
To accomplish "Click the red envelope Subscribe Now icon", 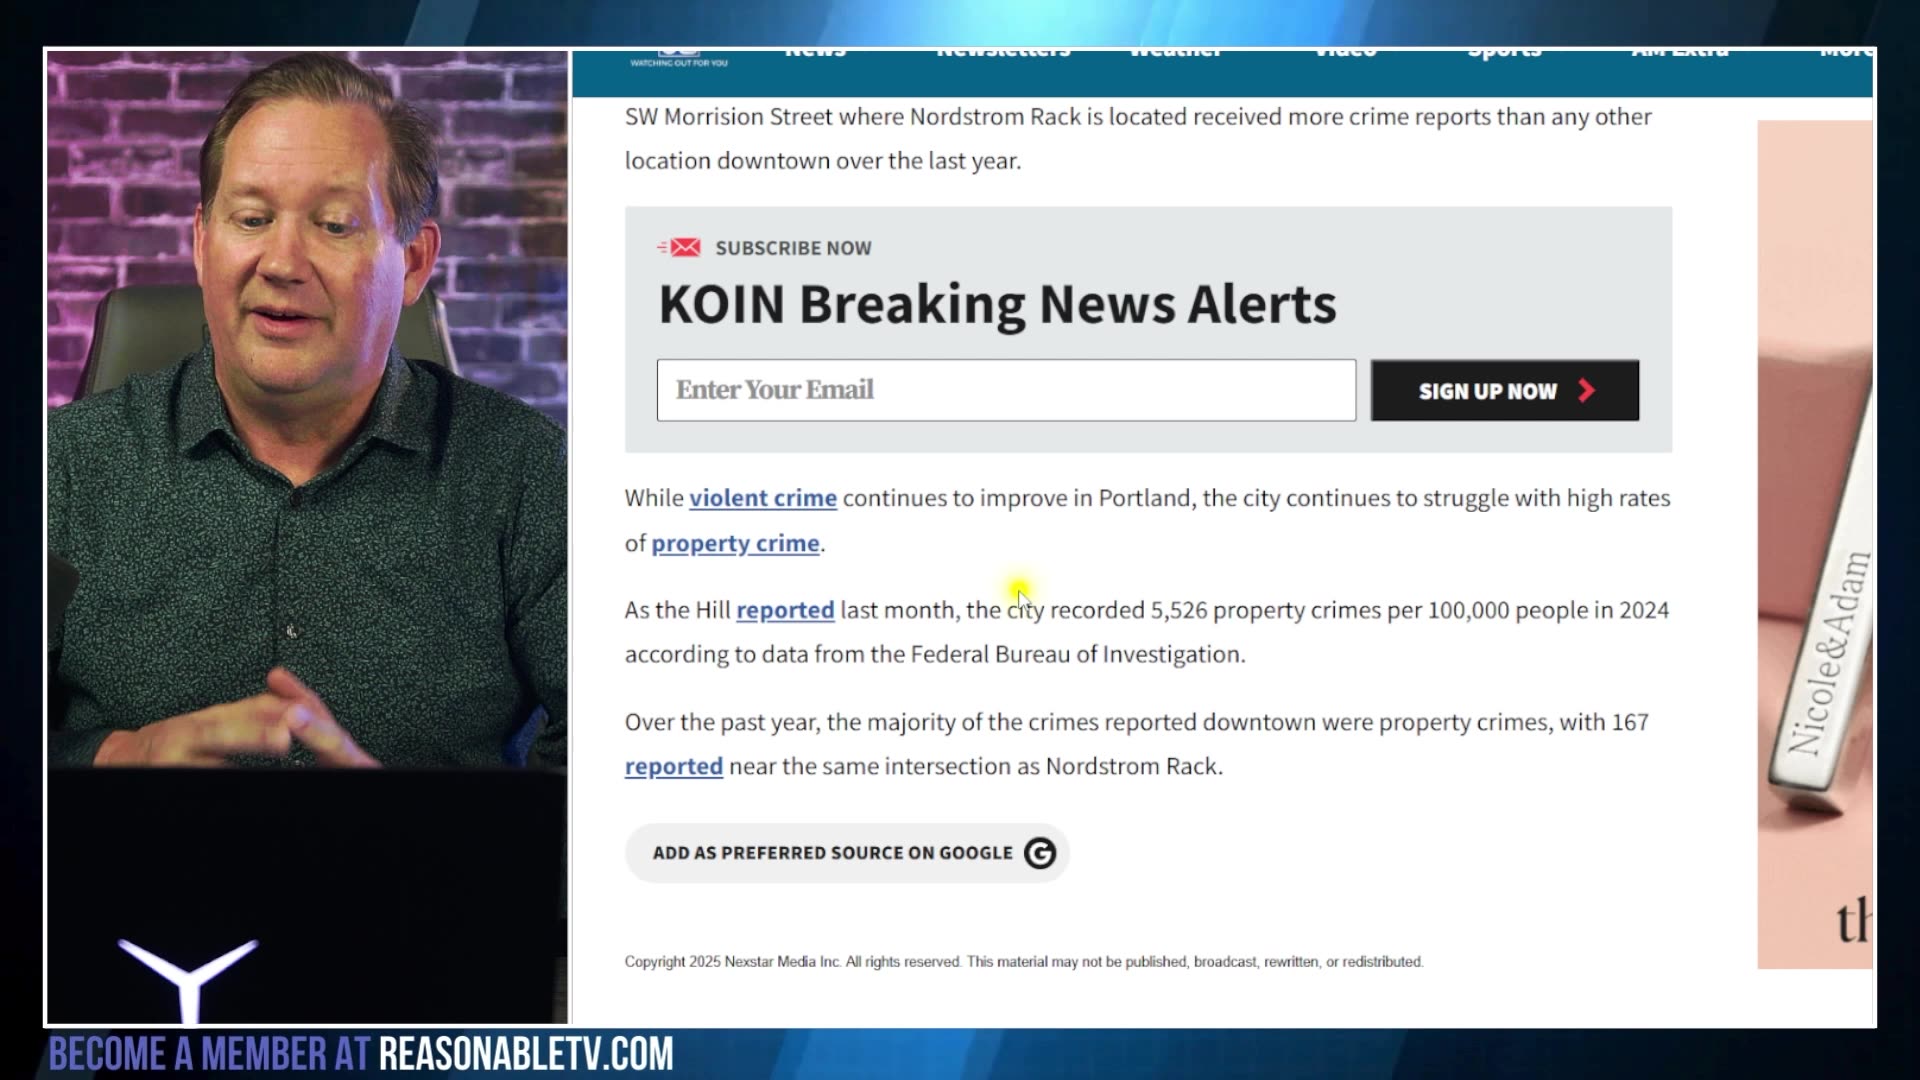I will pos(679,247).
